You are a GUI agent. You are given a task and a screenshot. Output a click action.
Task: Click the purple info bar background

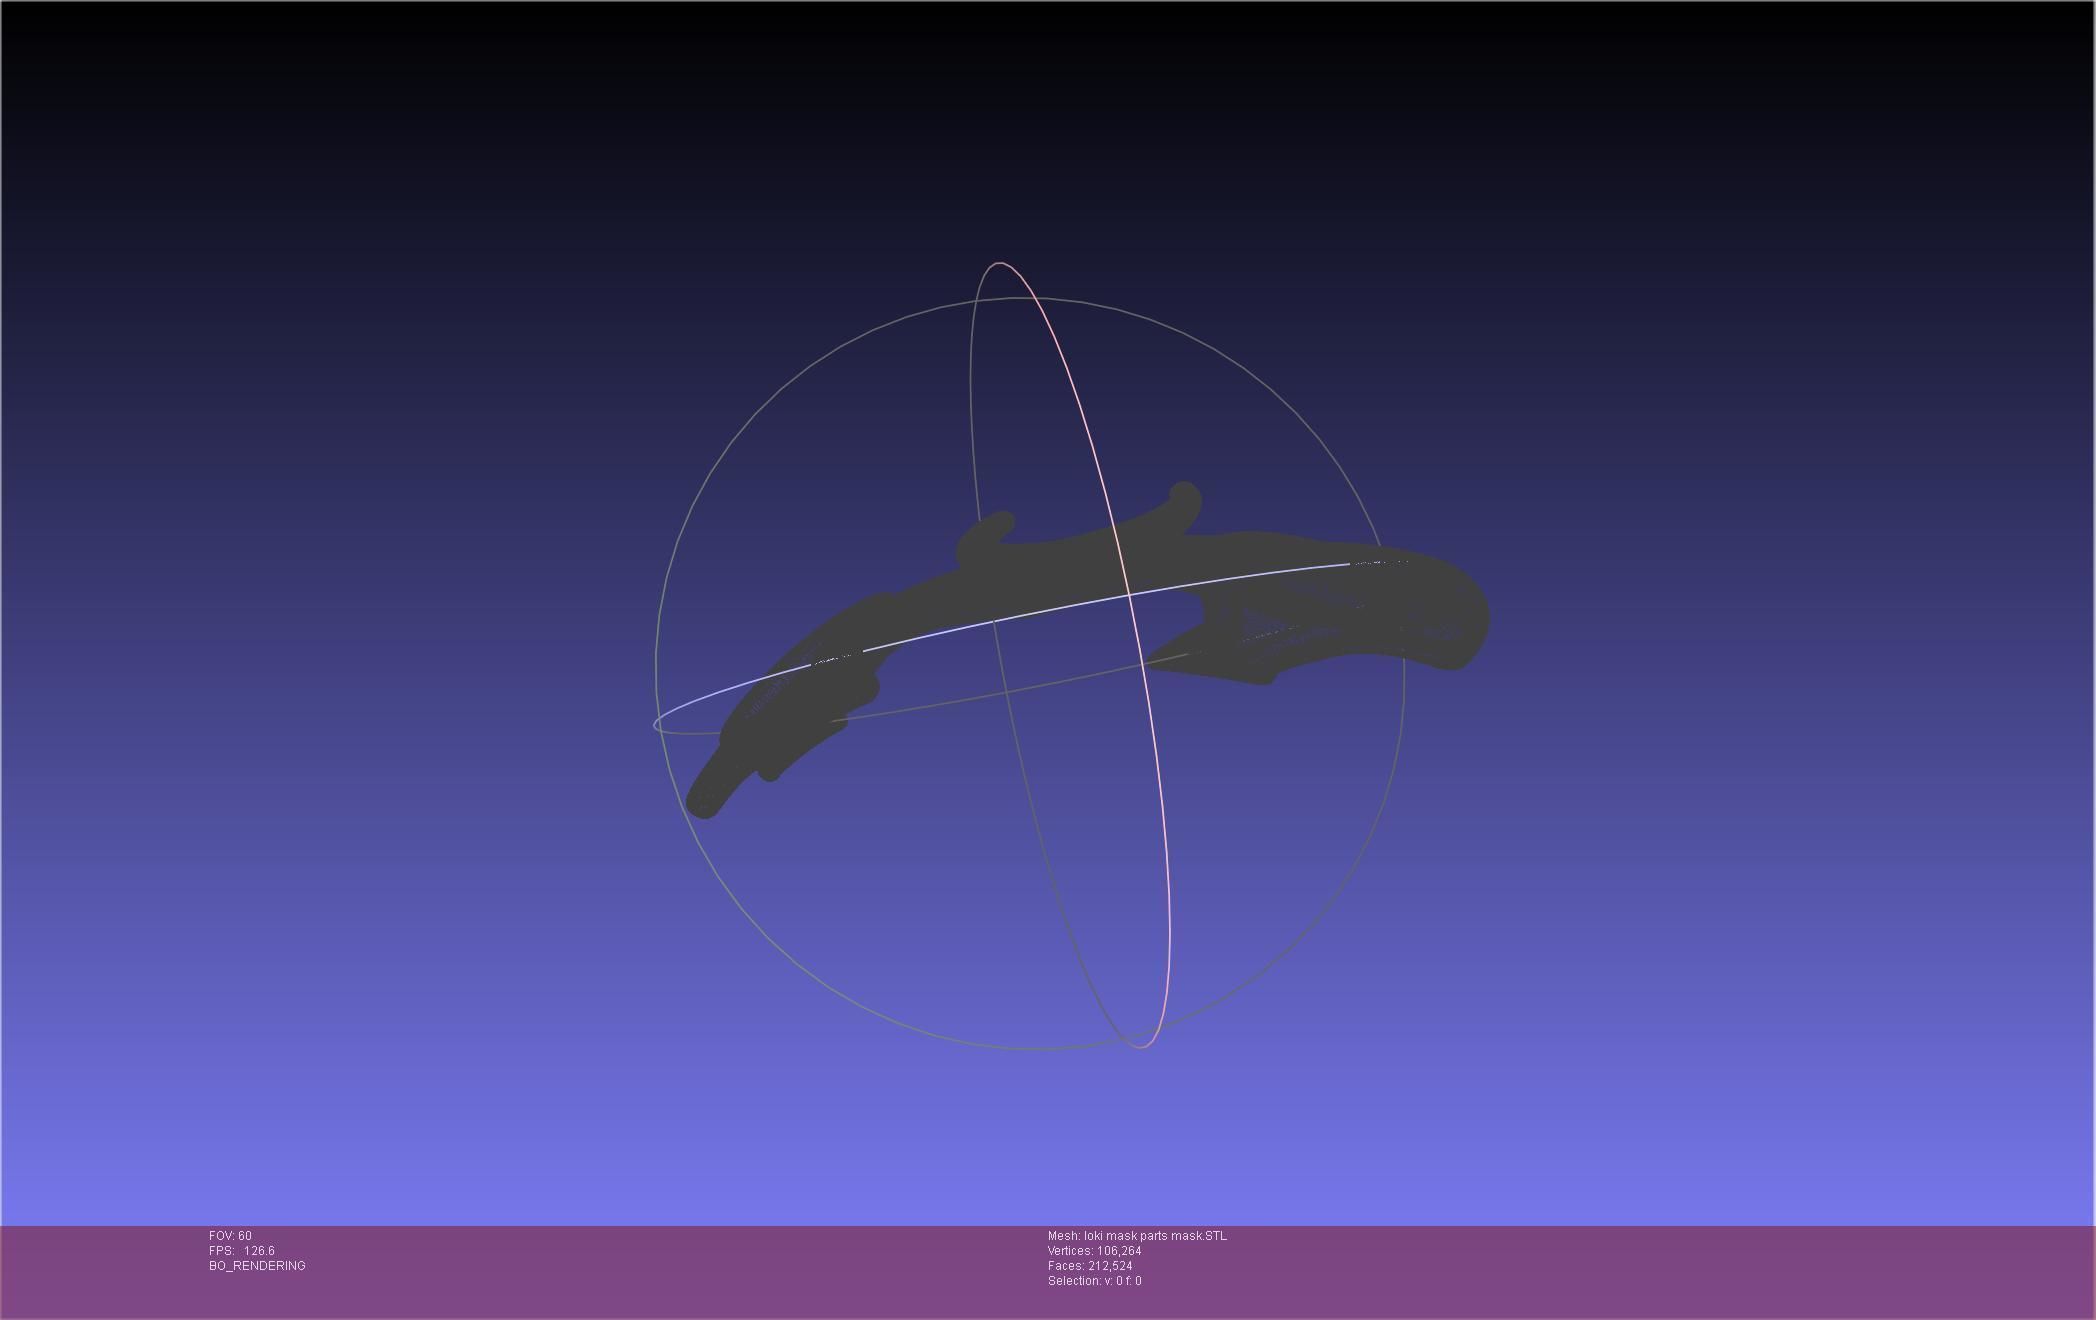pos(1600,1270)
